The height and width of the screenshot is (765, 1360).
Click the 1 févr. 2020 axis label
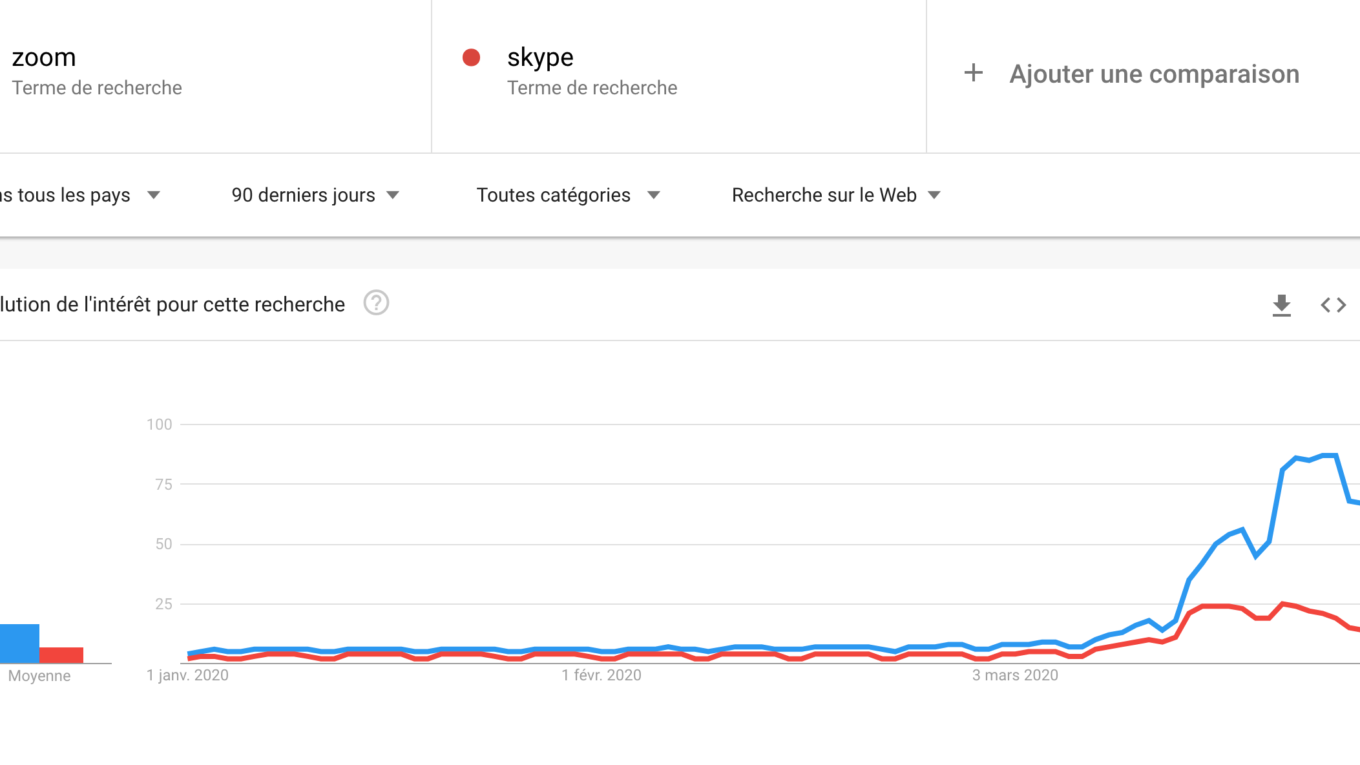pyautogui.click(x=601, y=676)
